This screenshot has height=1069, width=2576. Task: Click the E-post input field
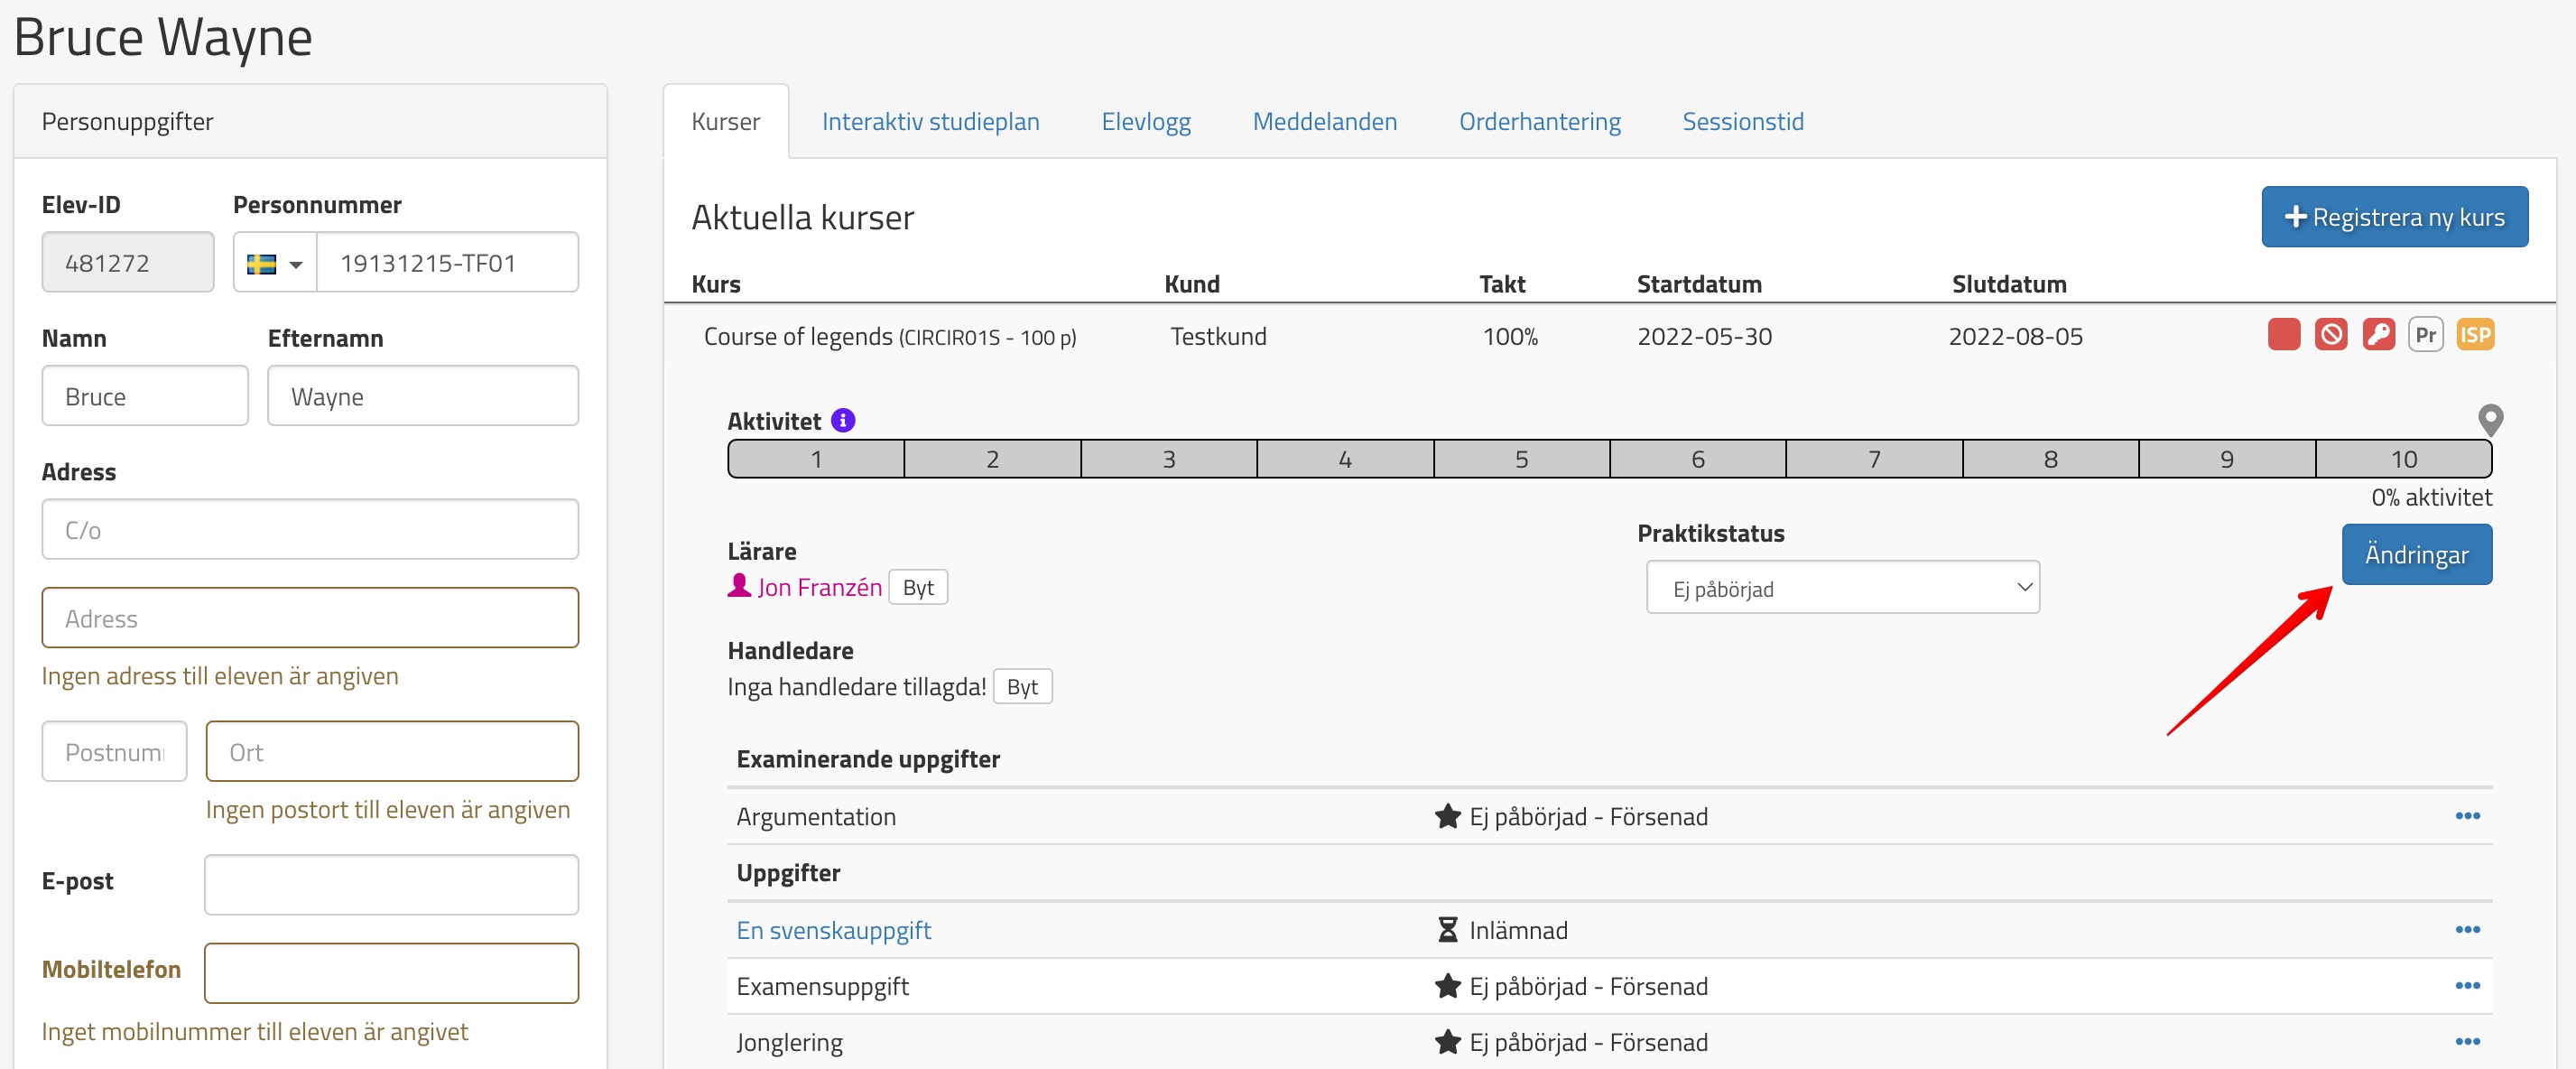391,884
